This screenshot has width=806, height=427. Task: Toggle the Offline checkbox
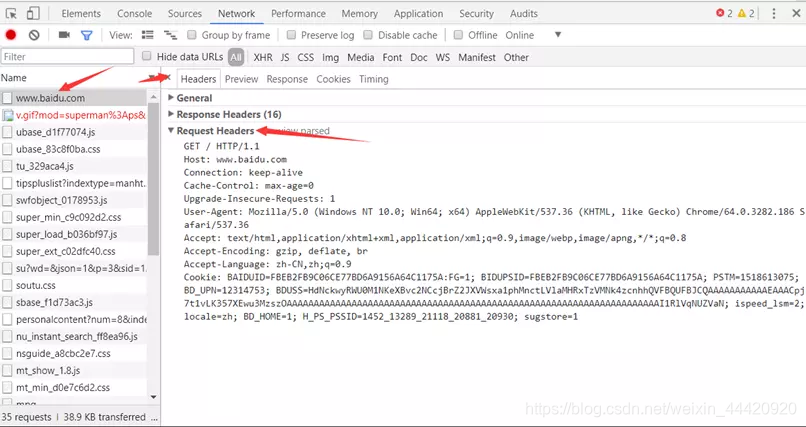pyautogui.click(x=458, y=35)
